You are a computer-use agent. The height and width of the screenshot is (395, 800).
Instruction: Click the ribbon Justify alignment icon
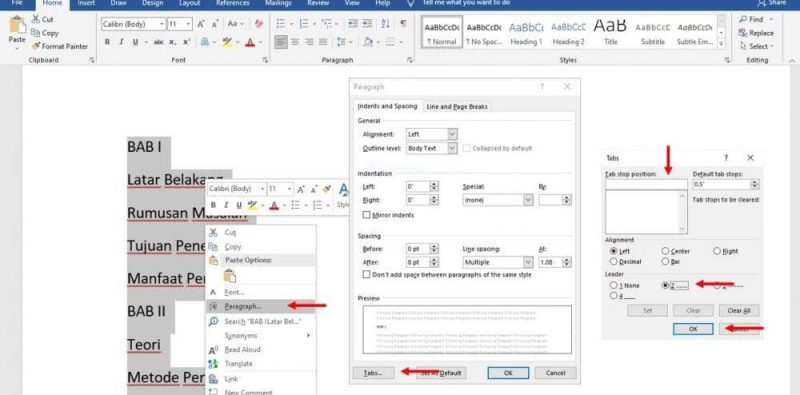click(323, 42)
